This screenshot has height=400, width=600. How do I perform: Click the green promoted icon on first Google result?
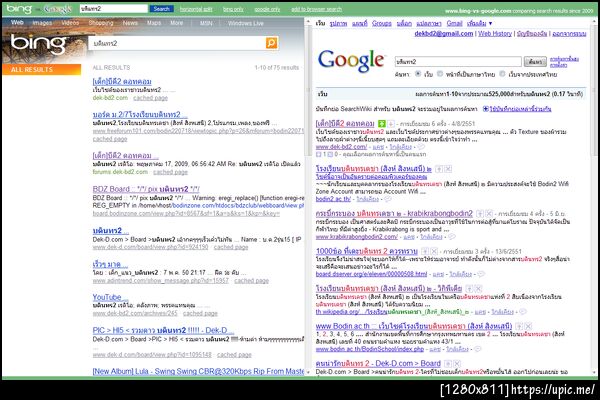[382, 124]
